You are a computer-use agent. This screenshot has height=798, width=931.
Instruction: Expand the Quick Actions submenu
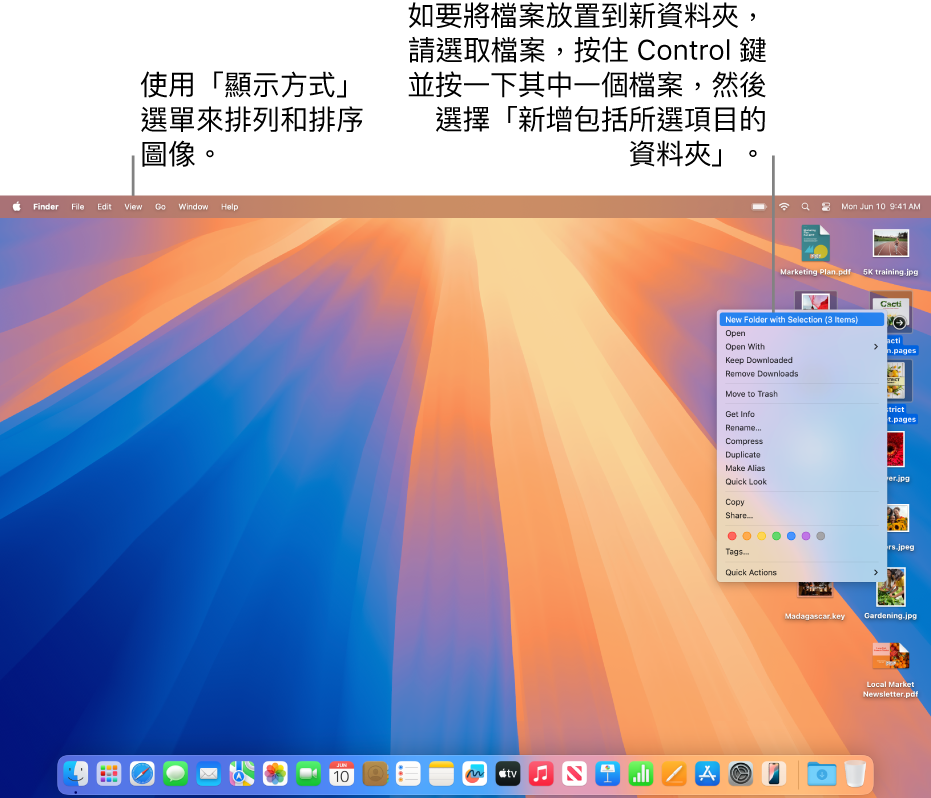(x=802, y=572)
